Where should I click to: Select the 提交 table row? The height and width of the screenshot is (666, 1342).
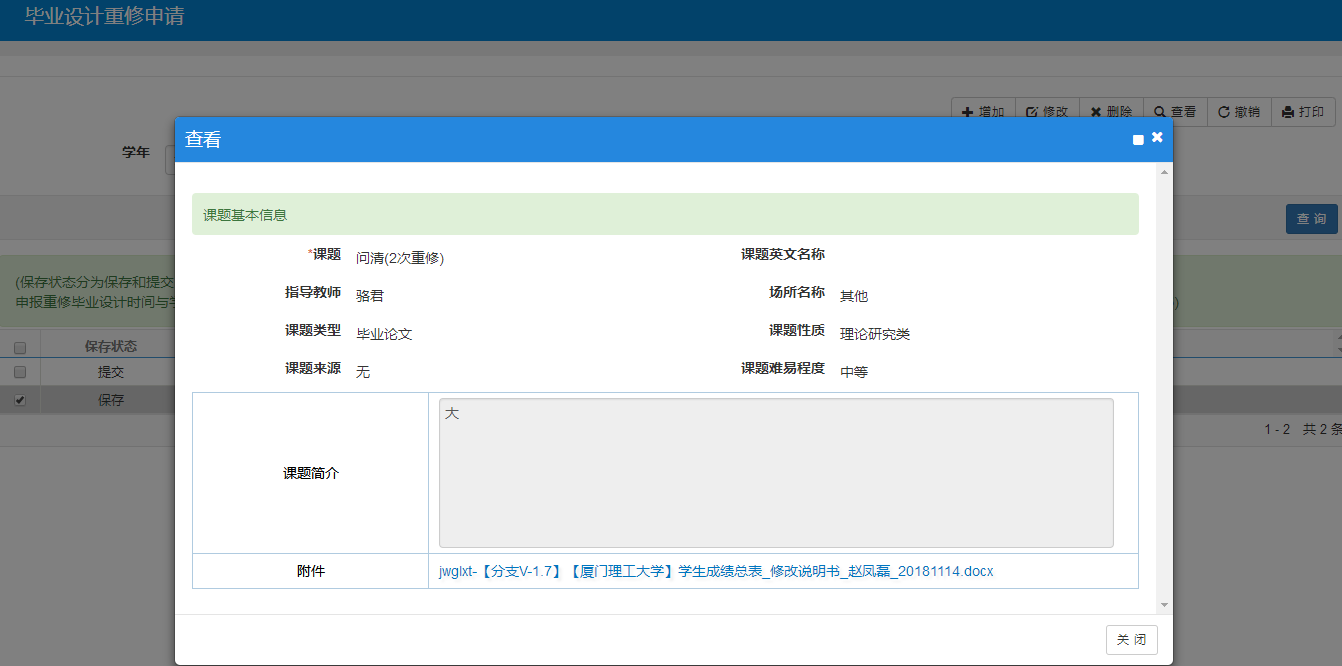click(110, 372)
